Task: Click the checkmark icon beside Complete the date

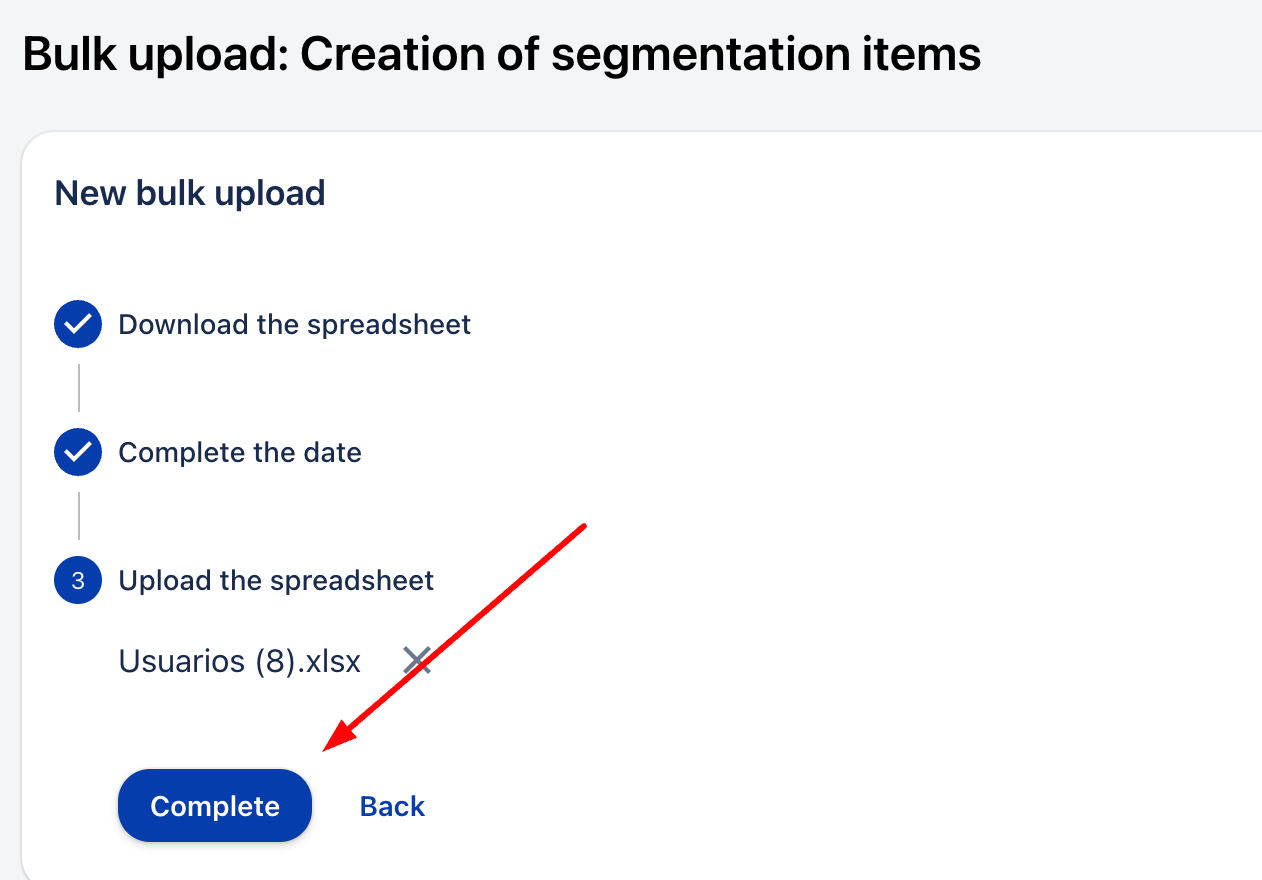Action: click(78, 453)
